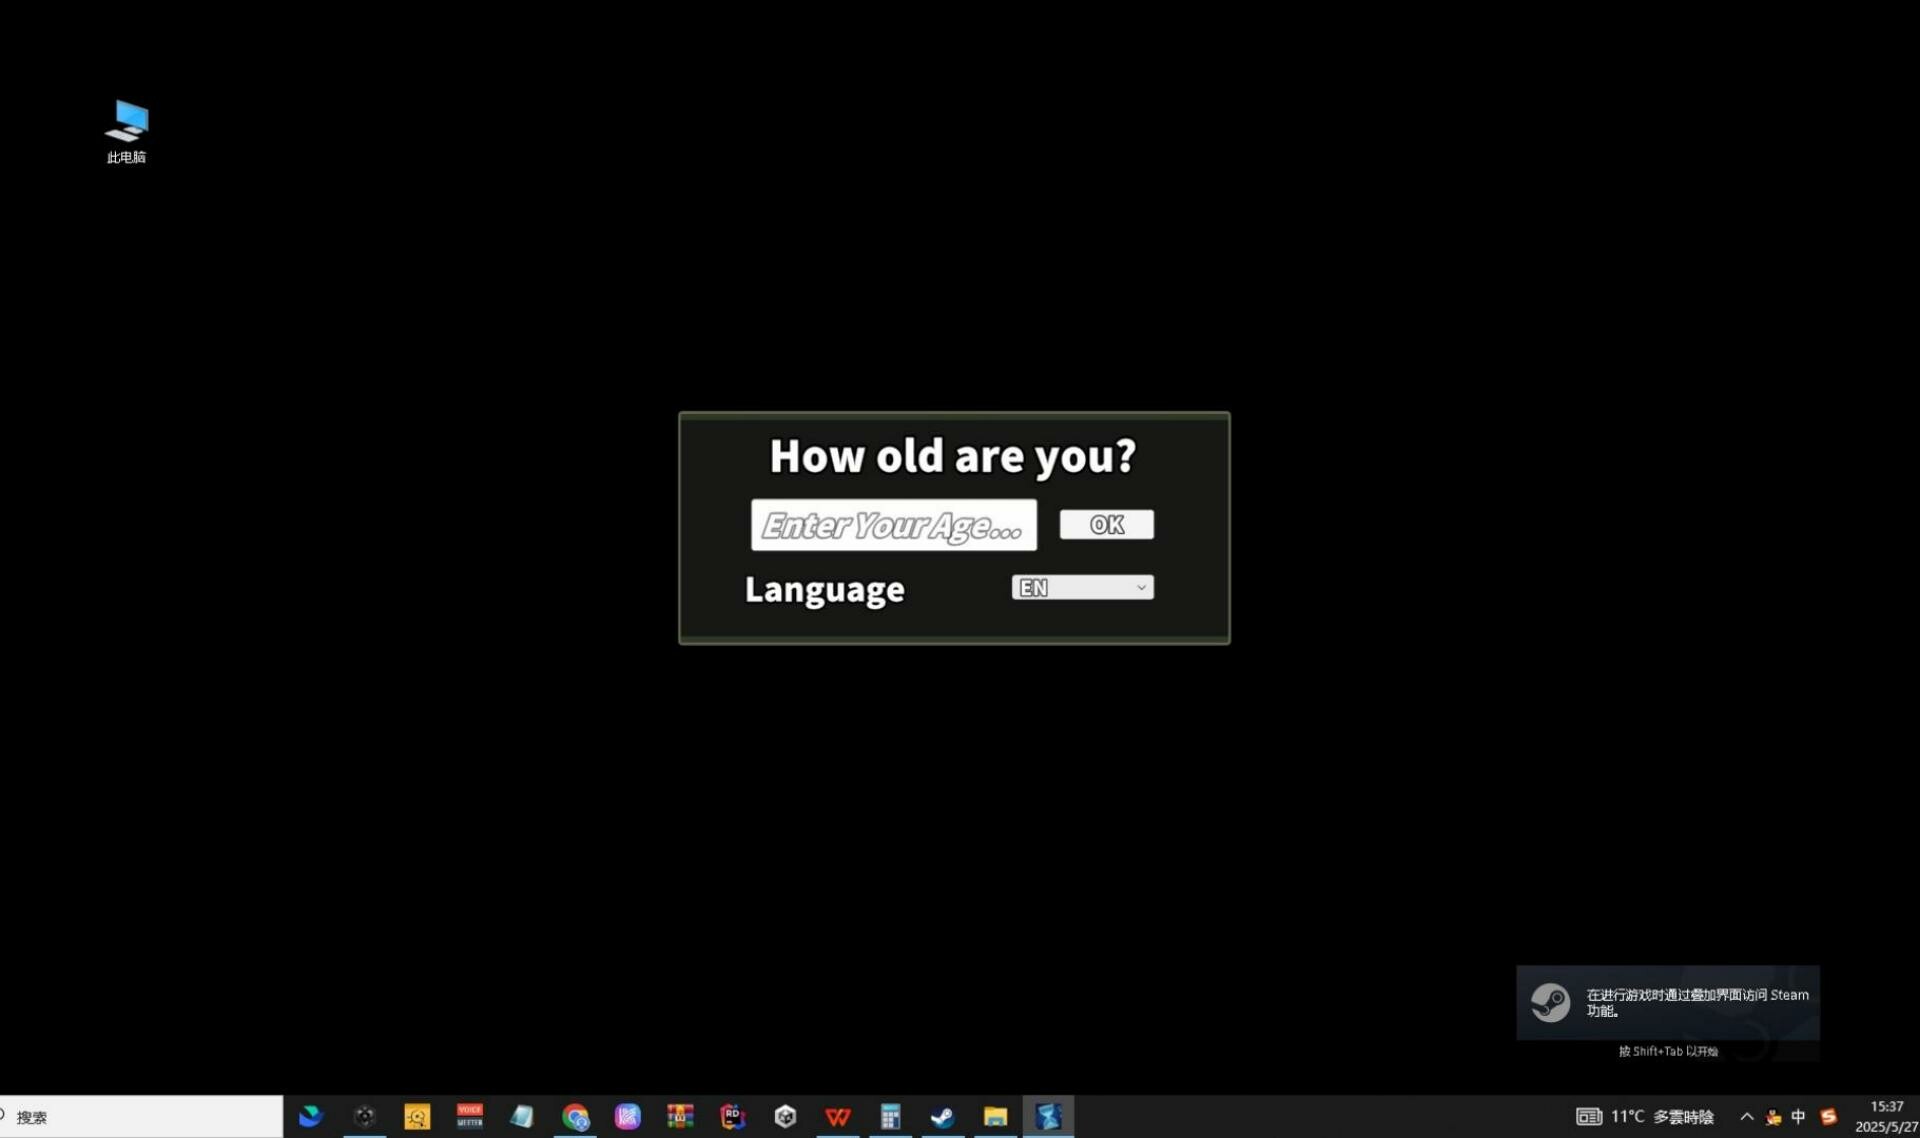
Task: Open WinRAR from the taskbar
Action: pos(680,1116)
